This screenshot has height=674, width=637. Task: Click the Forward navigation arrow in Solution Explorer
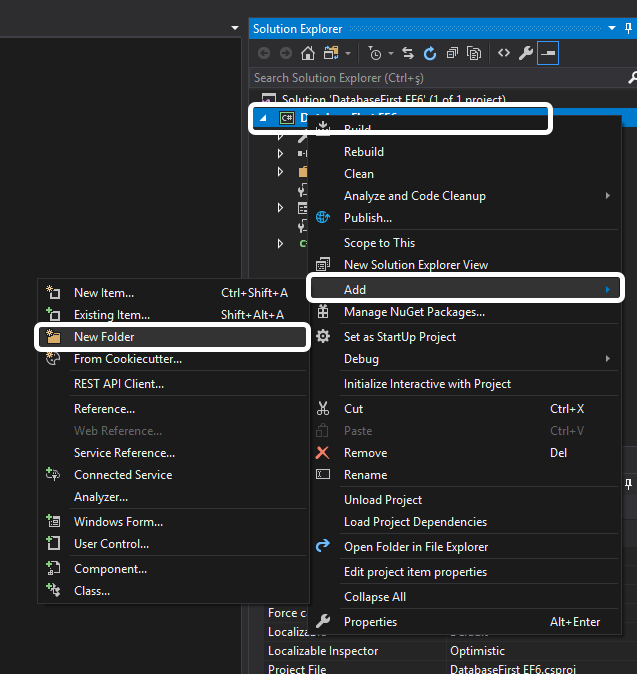[x=286, y=53]
